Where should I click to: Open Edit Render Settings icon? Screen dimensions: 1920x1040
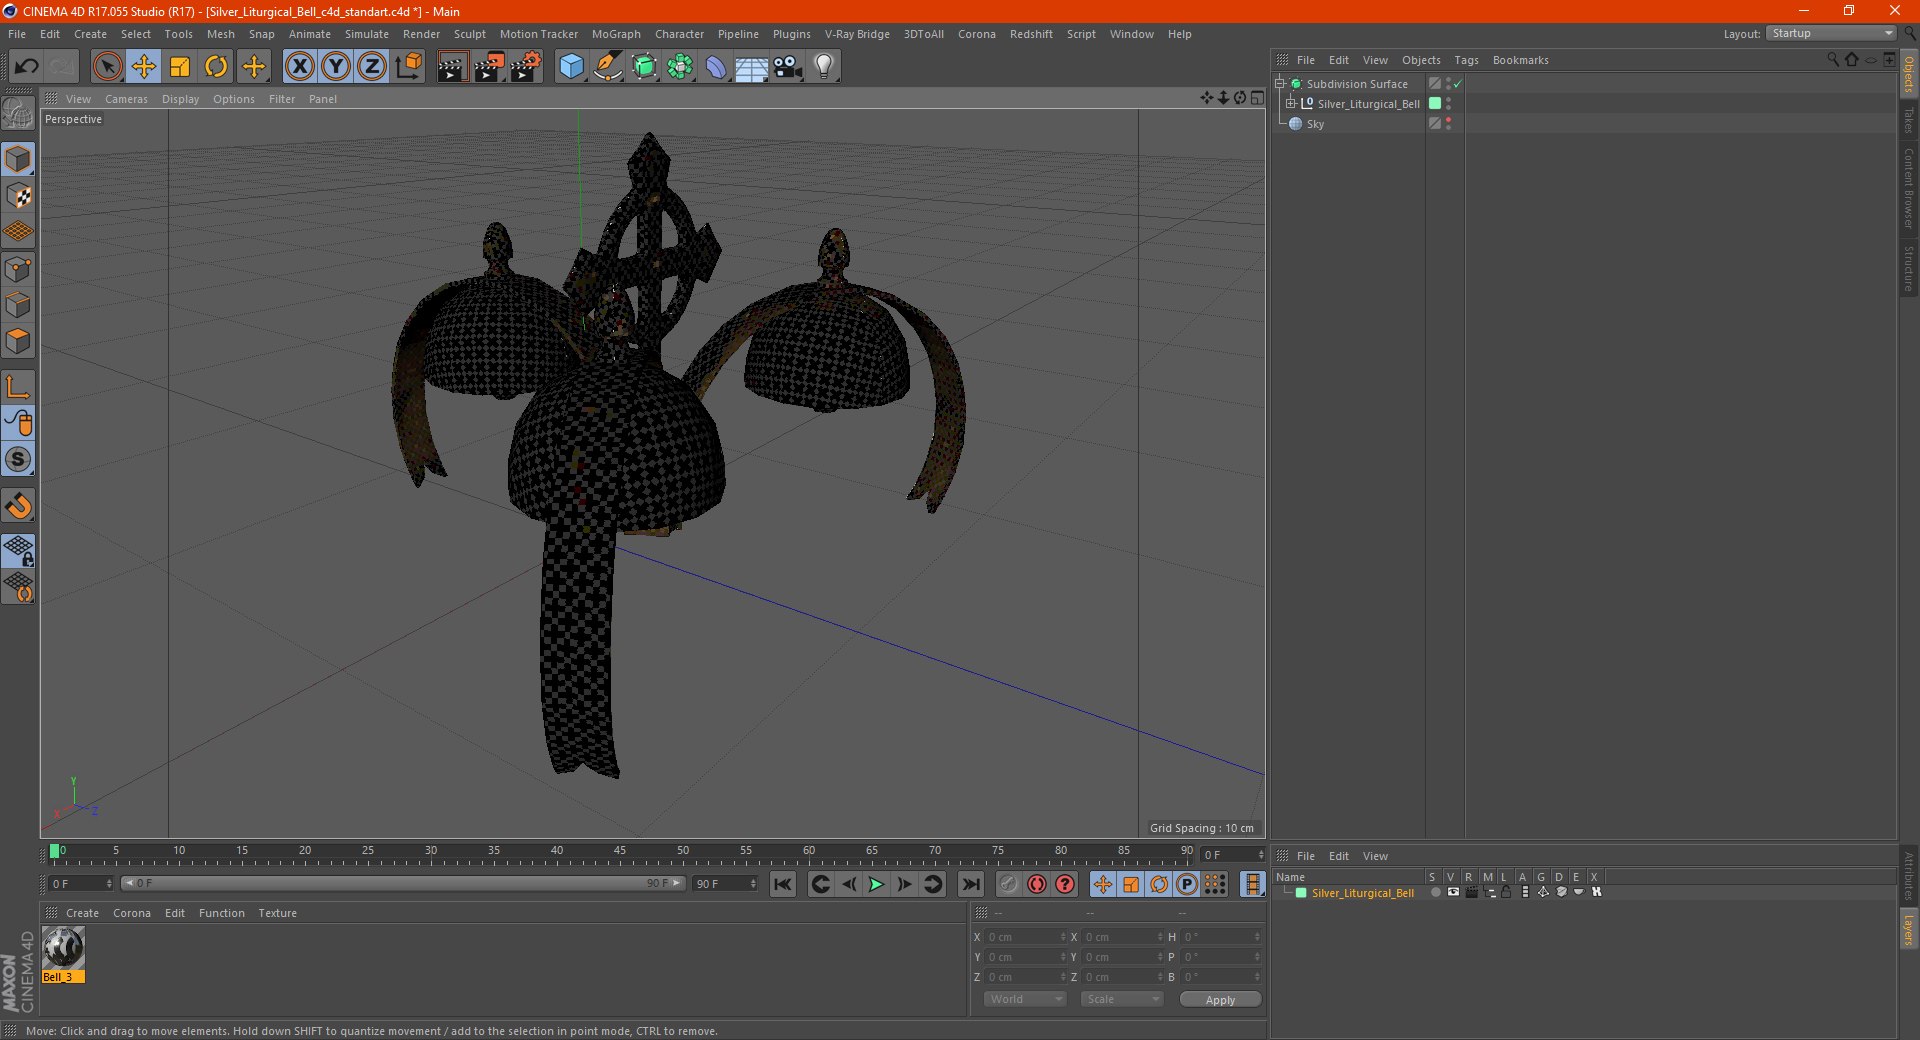click(x=526, y=67)
